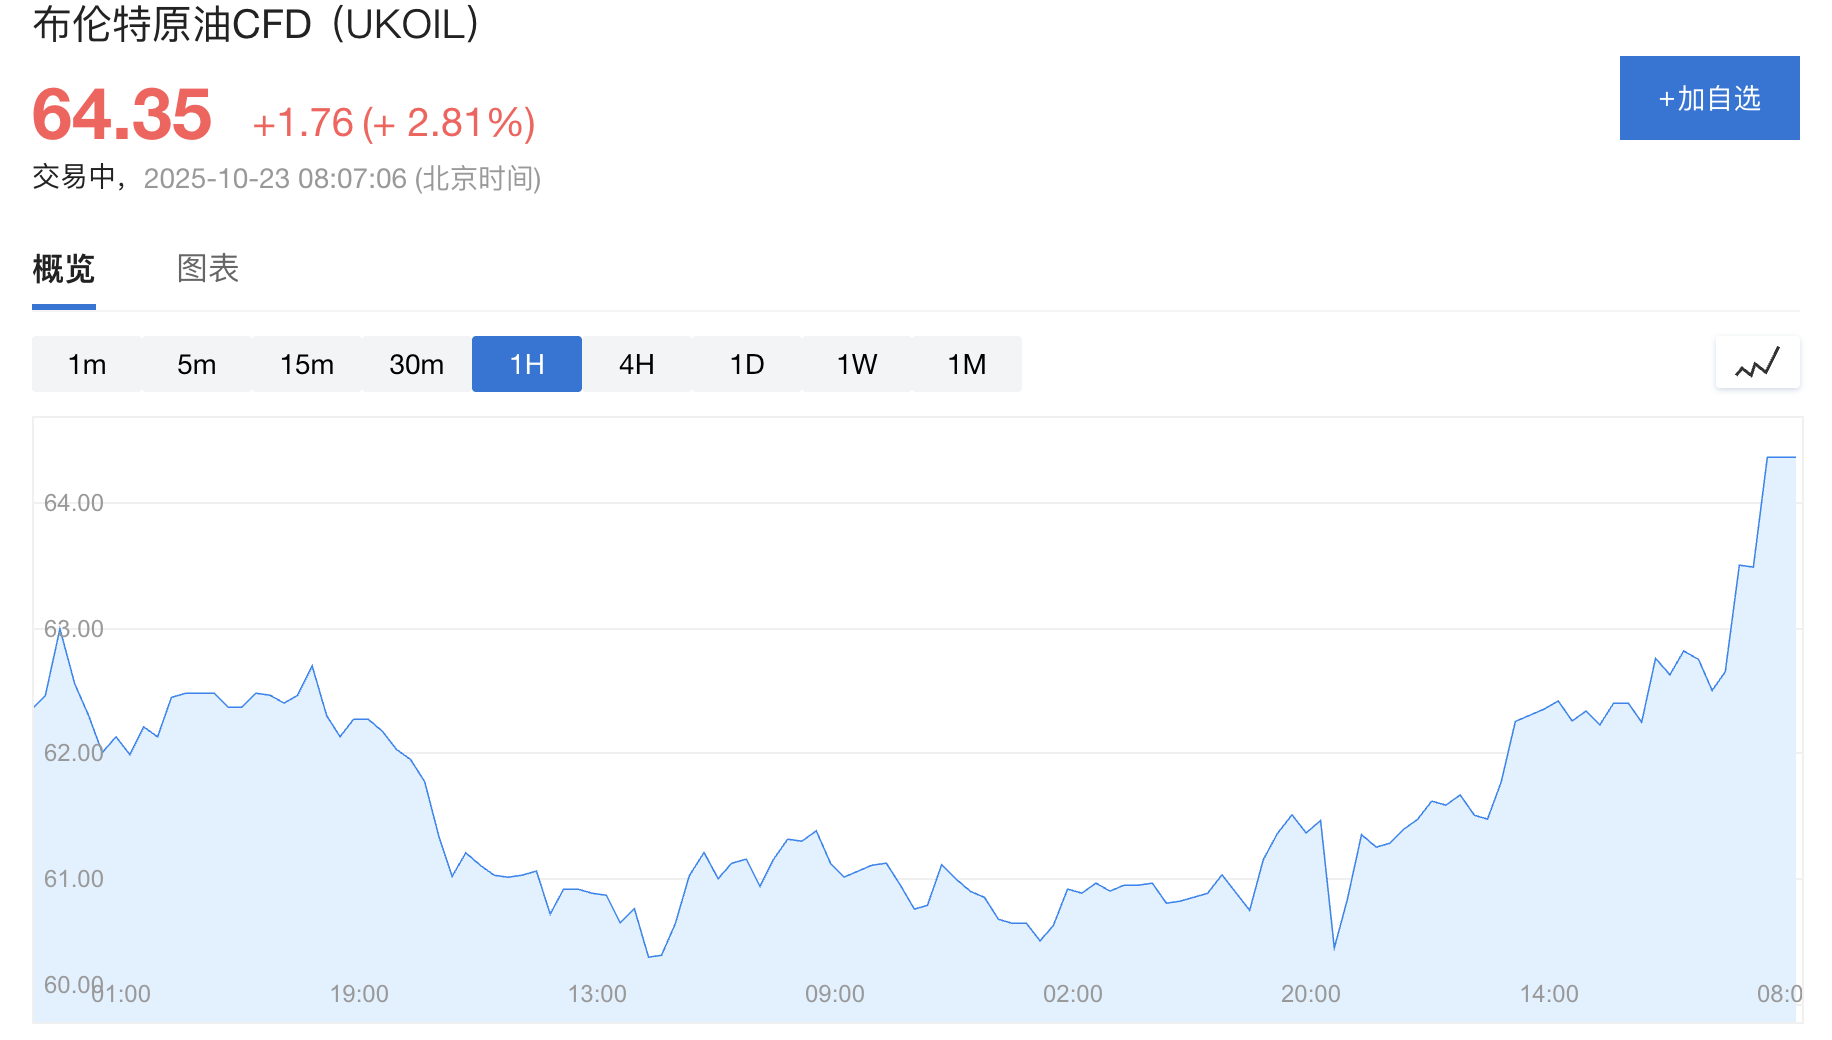Click the +1.76 (+2.81%) change text
The height and width of the screenshot is (1040, 1832).
[394, 123]
